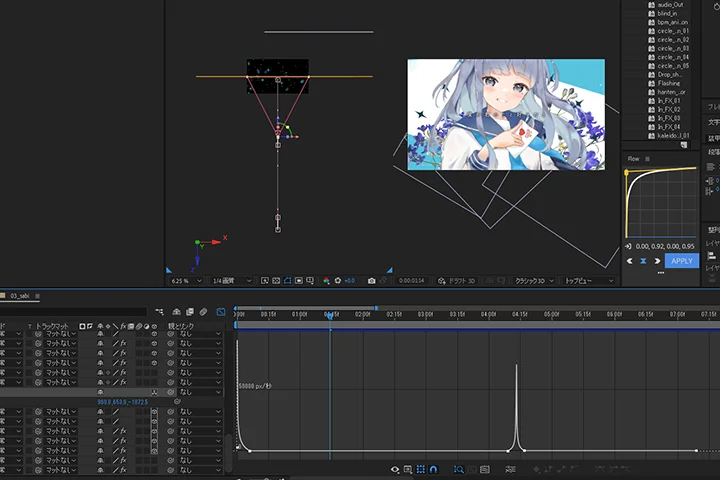Click the work area end handle
This screenshot has height=480, width=720.
click(376, 308)
